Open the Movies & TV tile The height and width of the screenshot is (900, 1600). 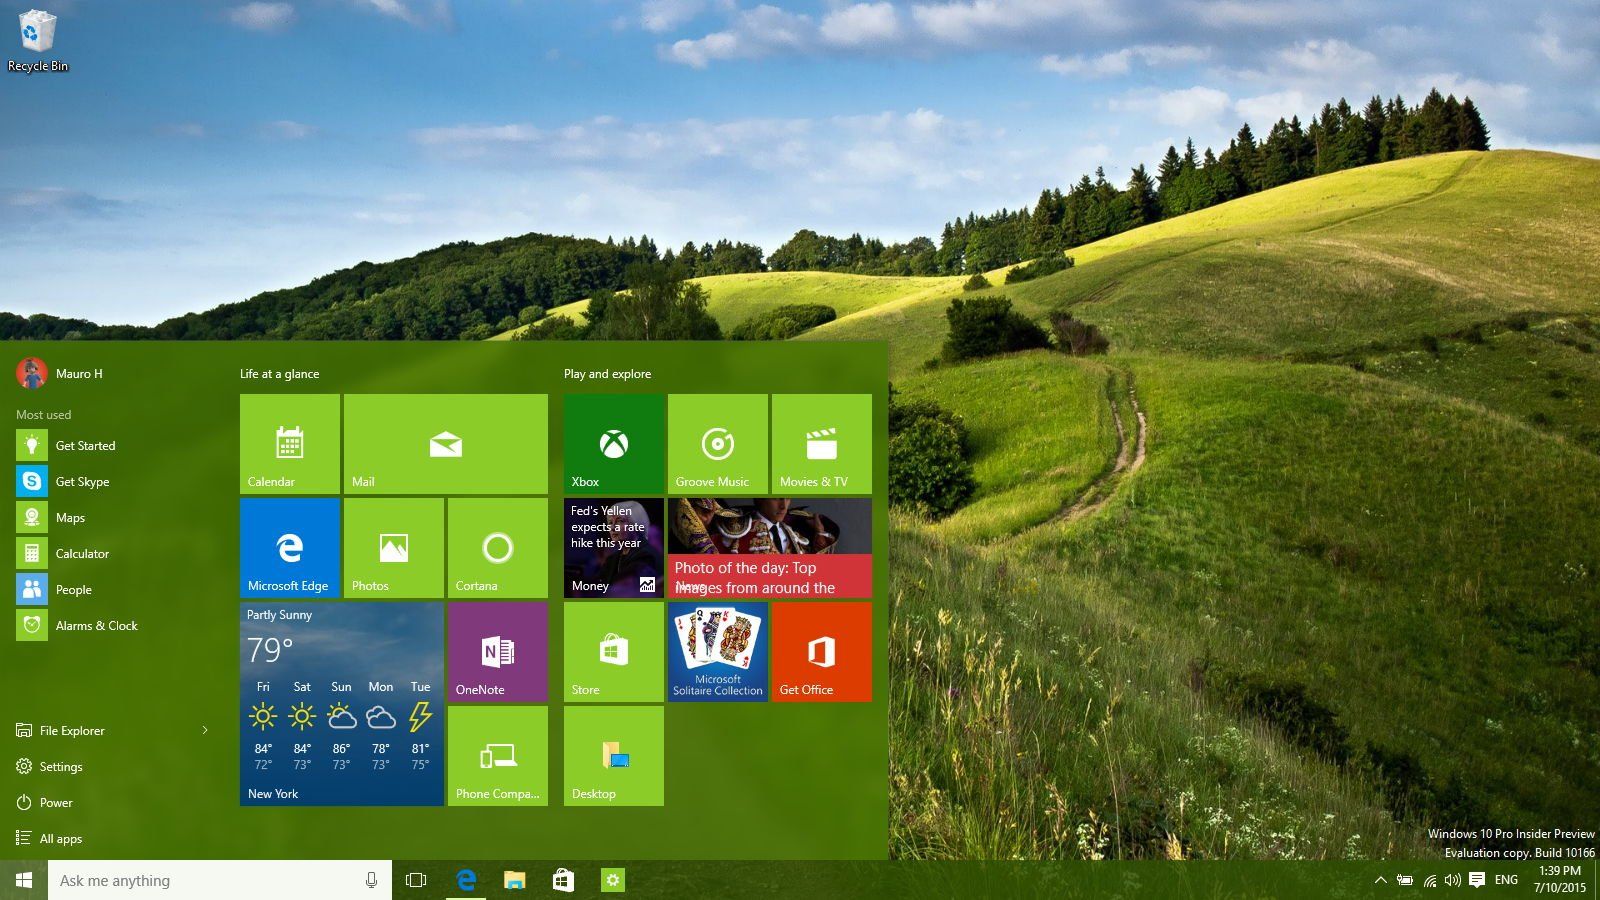(x=822, y=444)
